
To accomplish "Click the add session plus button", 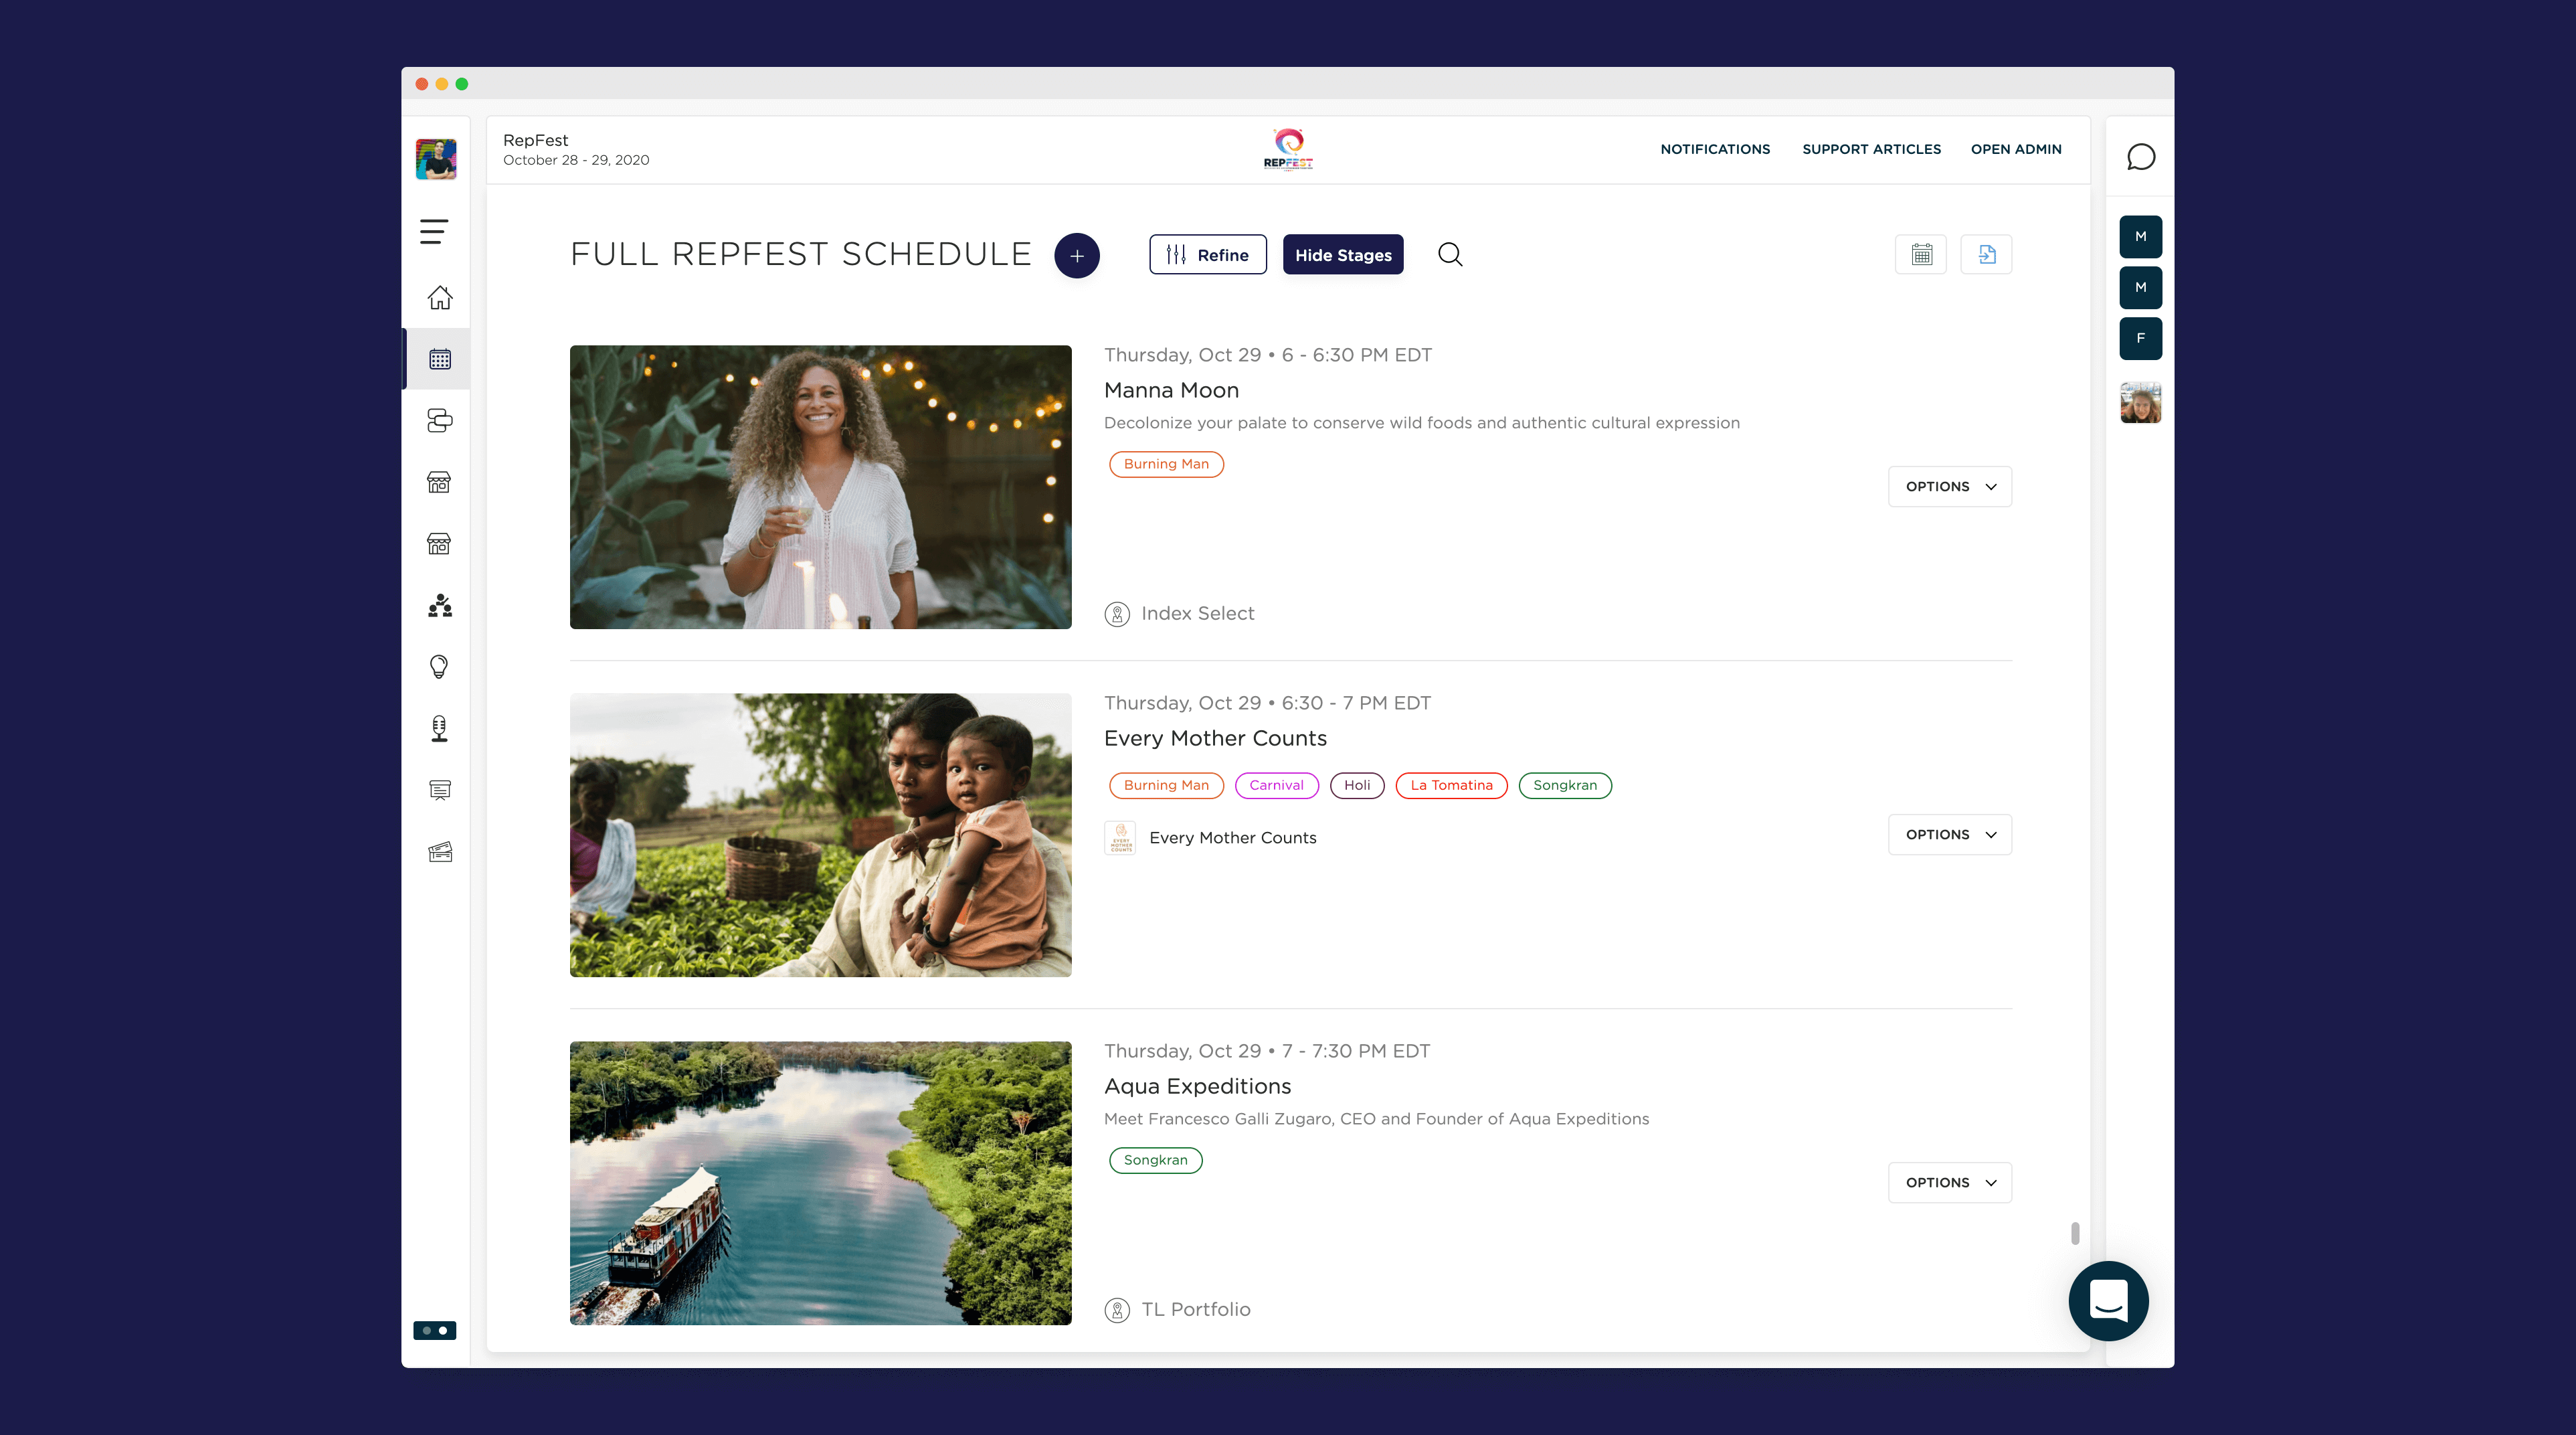I will 1077,256.
